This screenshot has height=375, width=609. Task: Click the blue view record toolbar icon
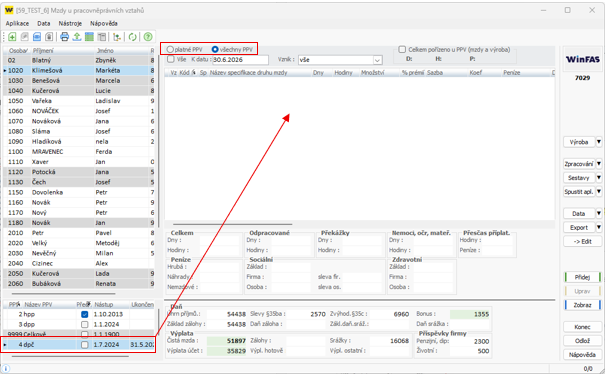click(37, 37)
